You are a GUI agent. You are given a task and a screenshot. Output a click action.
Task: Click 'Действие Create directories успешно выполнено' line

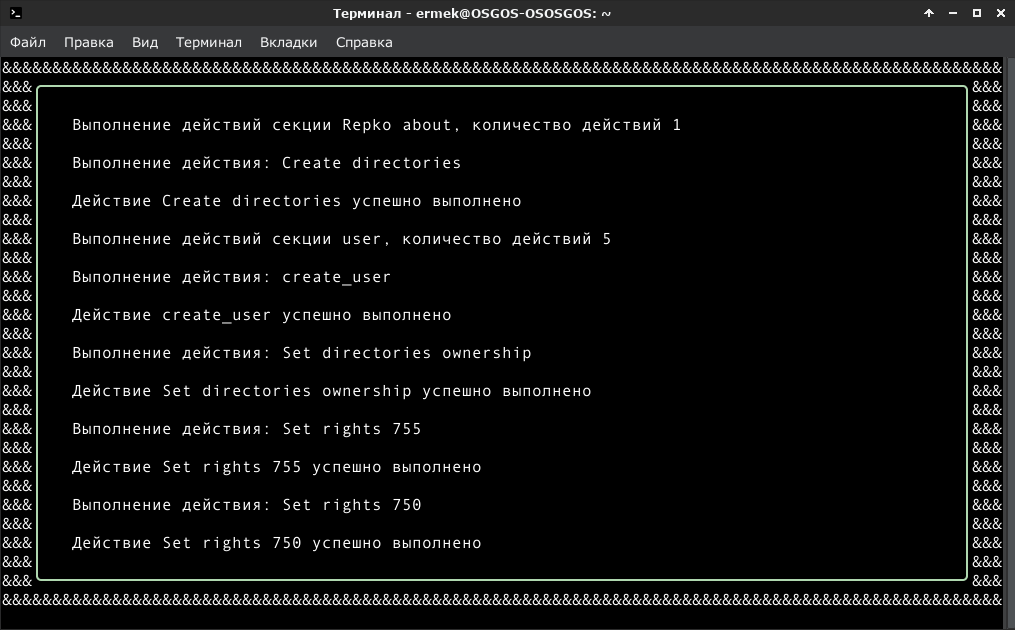[x=296, y=201]
